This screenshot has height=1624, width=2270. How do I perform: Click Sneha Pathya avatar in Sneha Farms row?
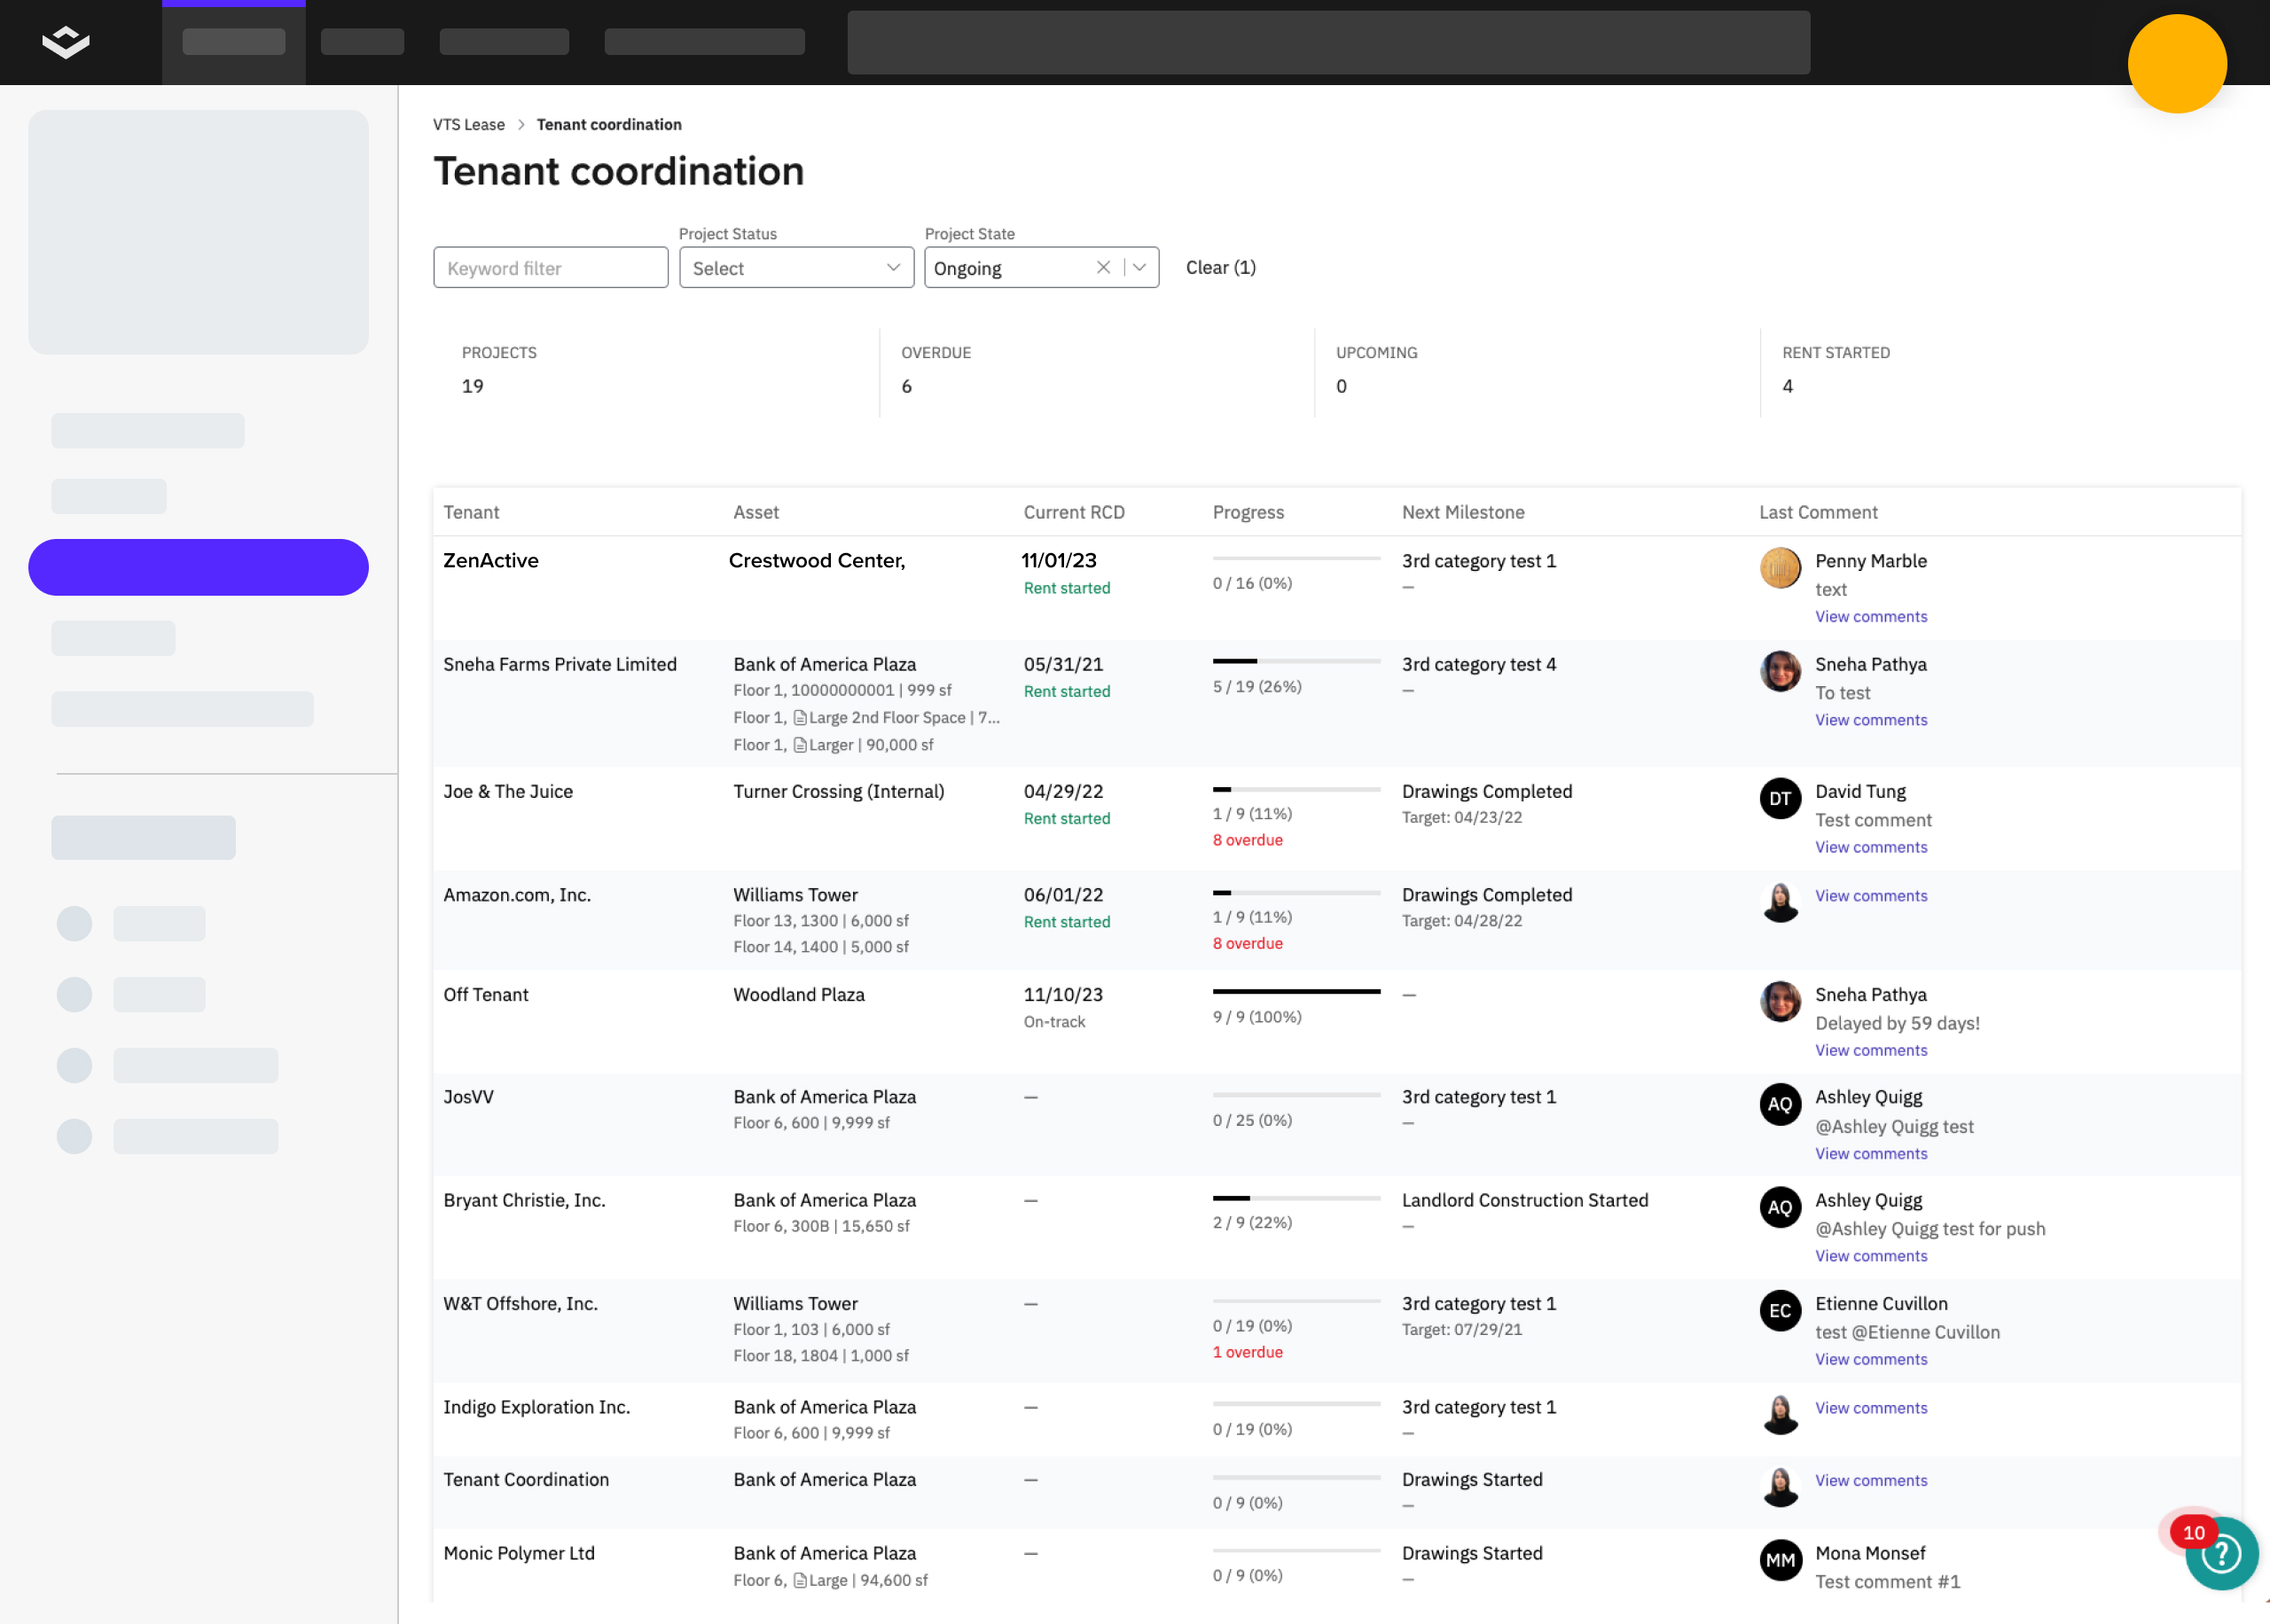pyautogui.click(x=1780, y=671)
